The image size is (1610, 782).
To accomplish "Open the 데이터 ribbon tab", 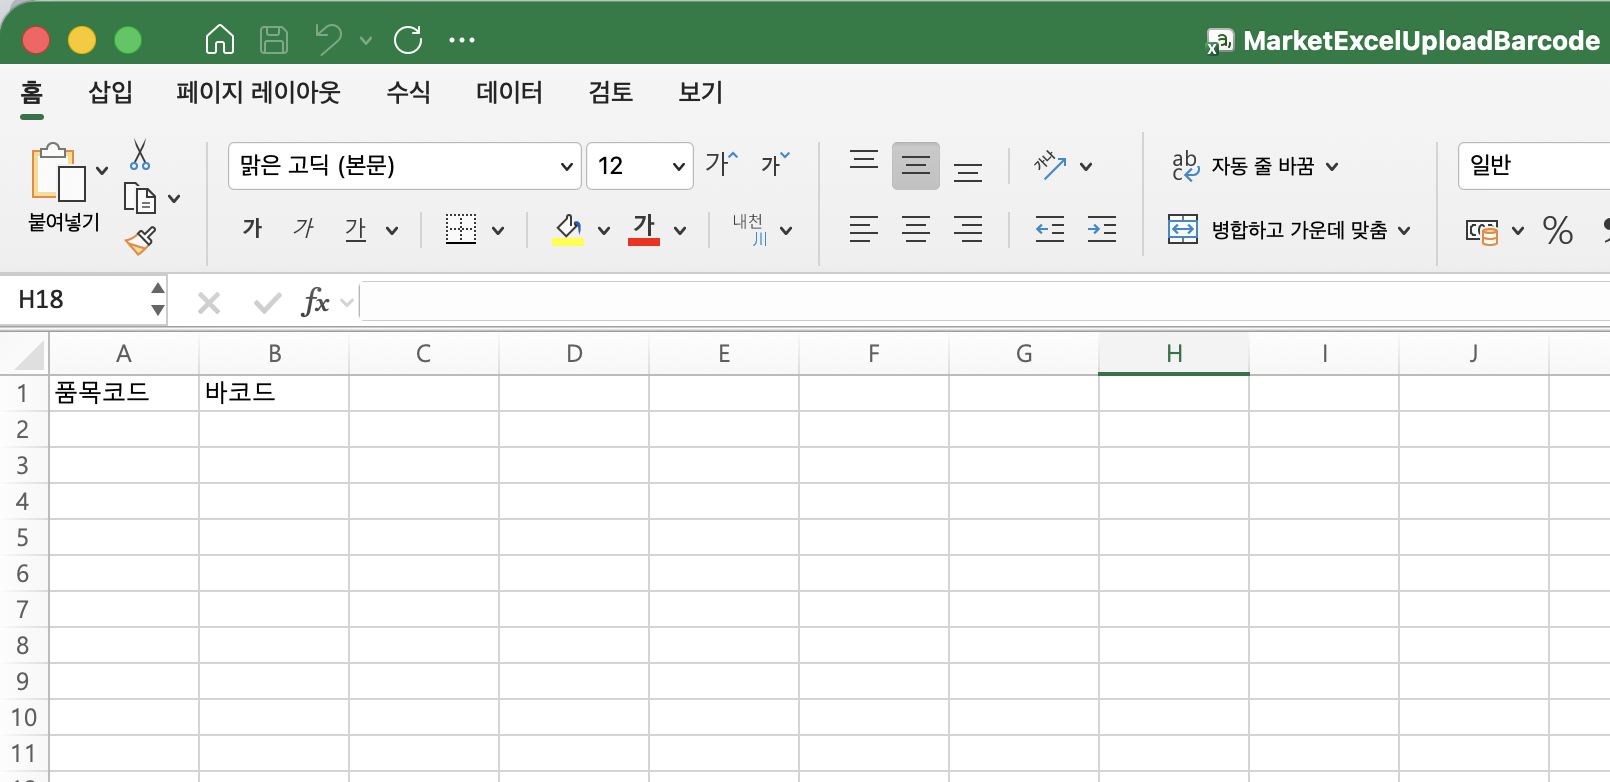I will [509, 92].
